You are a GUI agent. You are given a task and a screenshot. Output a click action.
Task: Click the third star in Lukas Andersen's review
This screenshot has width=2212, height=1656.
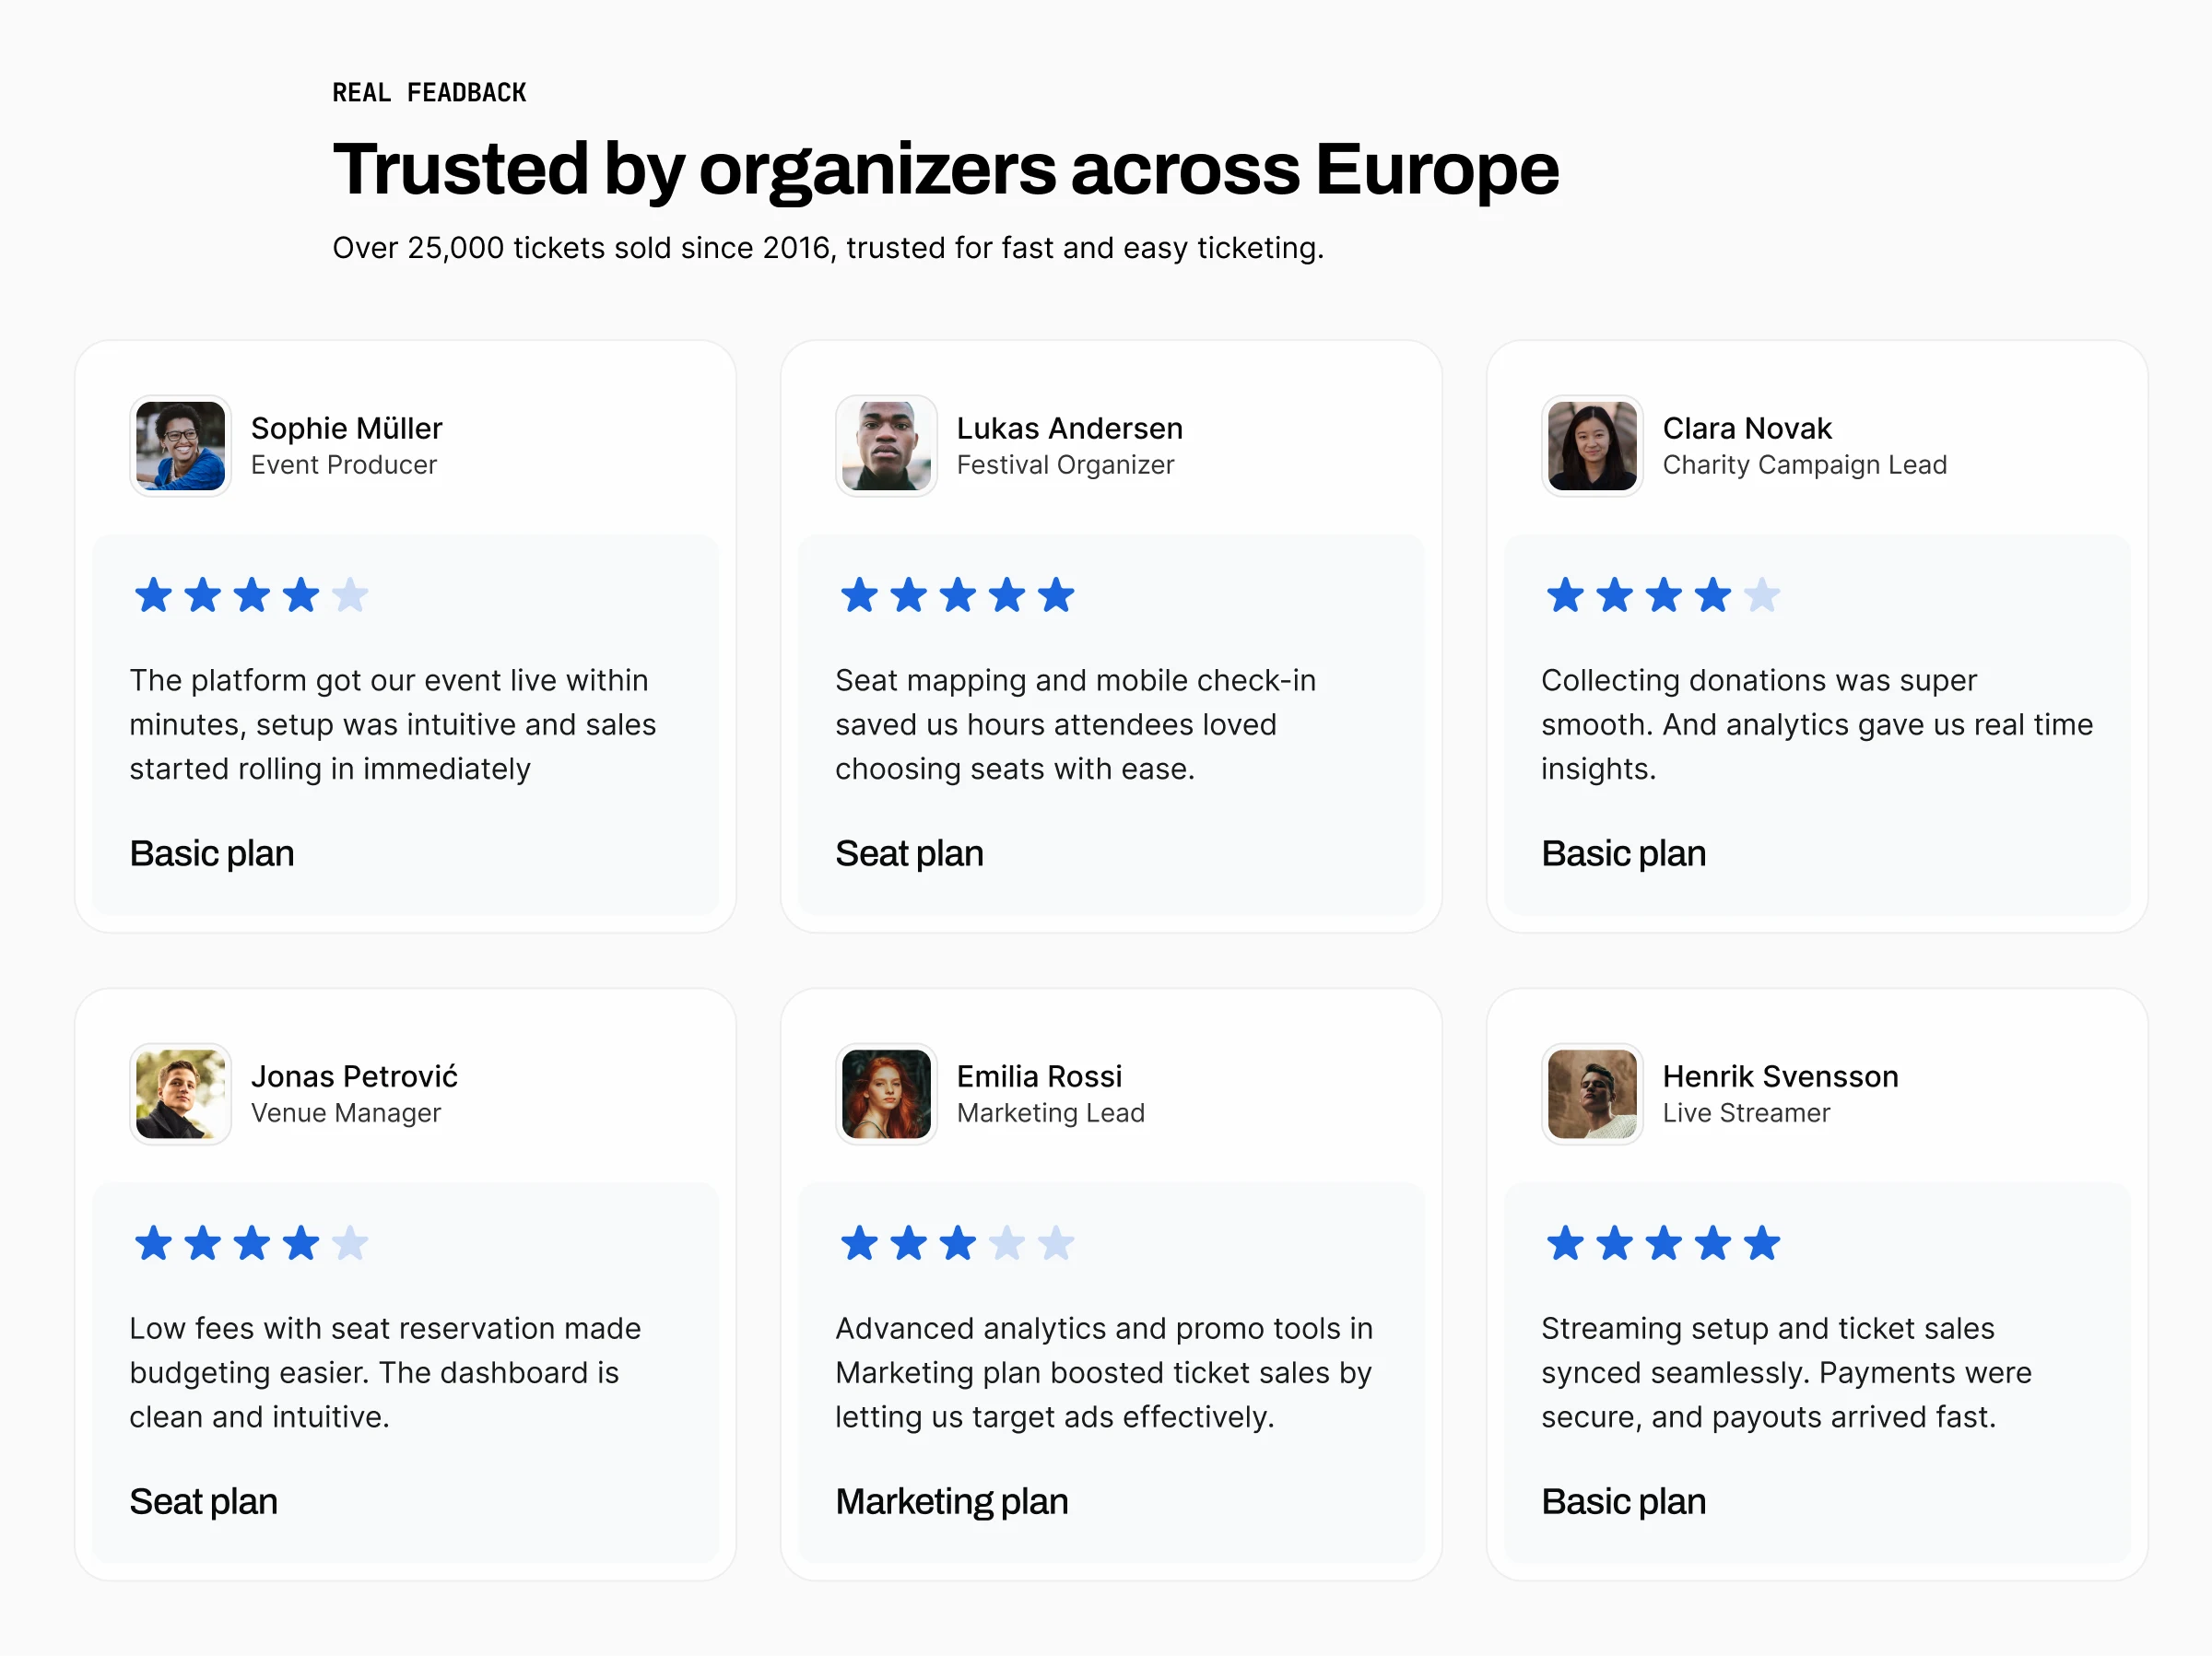pos(958,595)
